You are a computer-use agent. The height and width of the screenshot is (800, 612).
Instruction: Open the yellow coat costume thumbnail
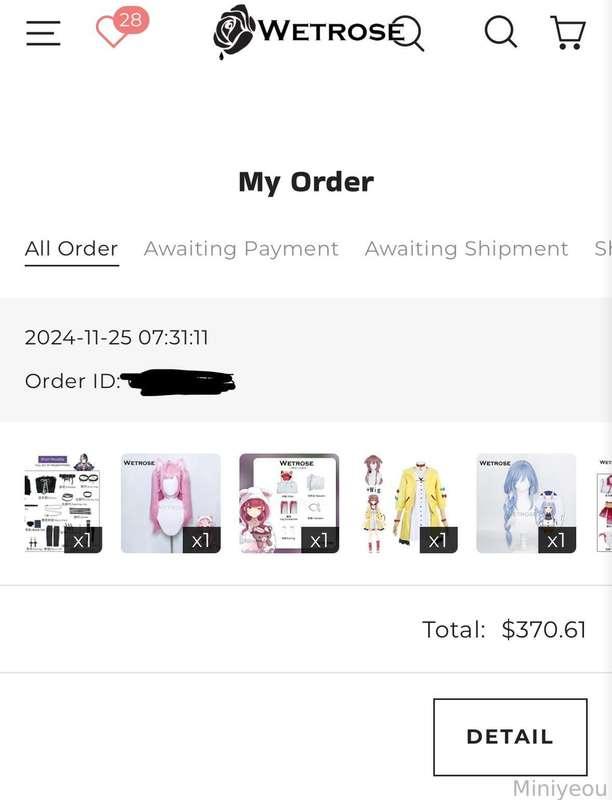(x=407, y=503)
